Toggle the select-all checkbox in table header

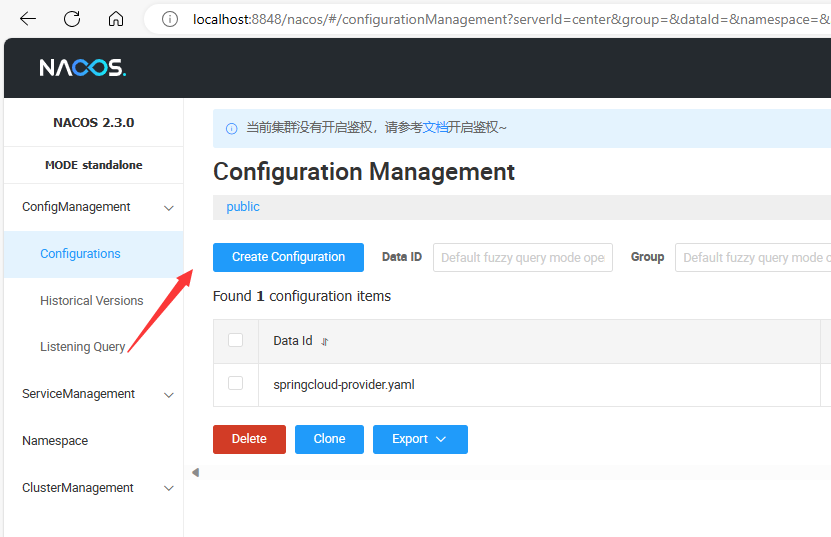(x=236, y=340)
